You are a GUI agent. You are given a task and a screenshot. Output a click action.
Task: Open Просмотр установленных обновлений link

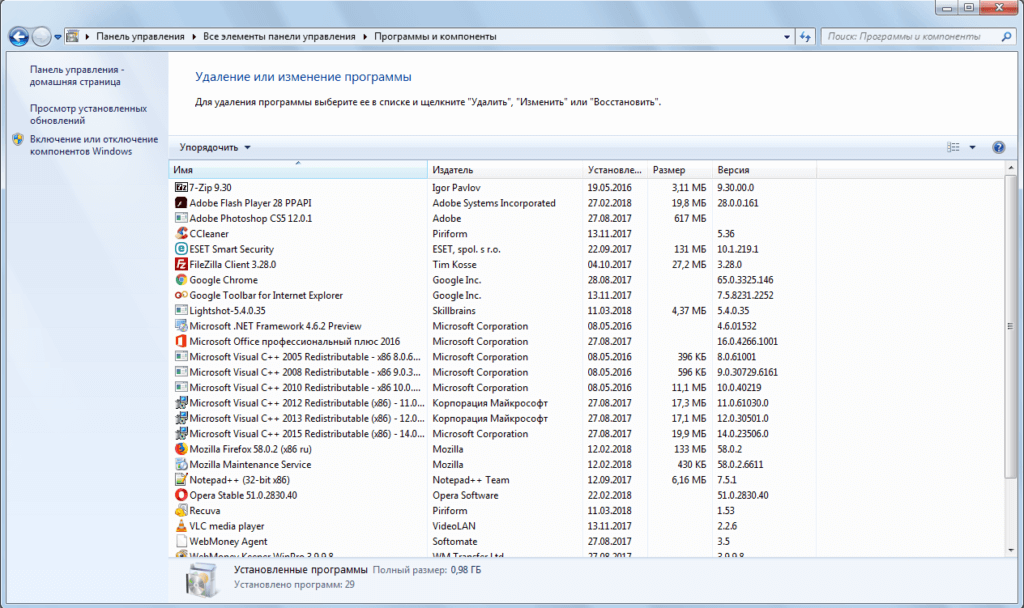pyautogui.click(x=88, y=114)
